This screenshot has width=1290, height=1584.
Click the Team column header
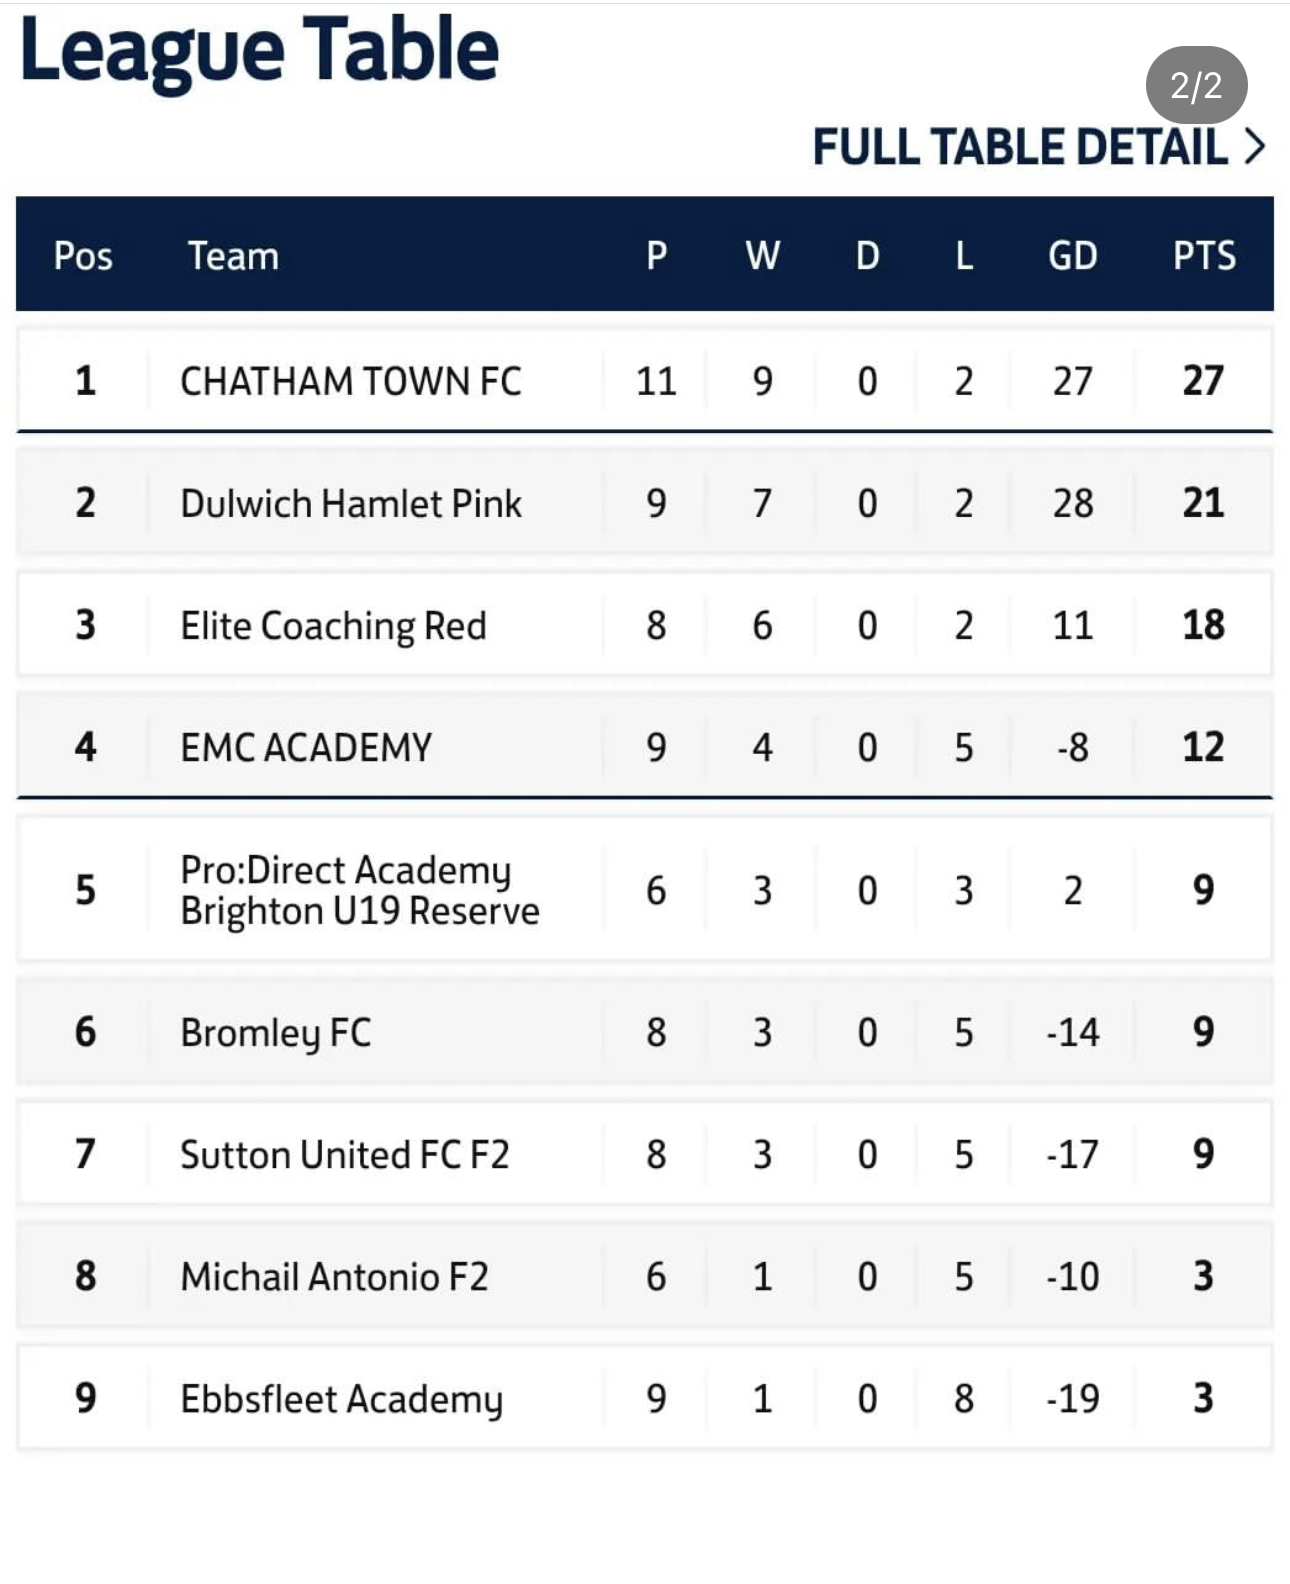tap(233, 256)
